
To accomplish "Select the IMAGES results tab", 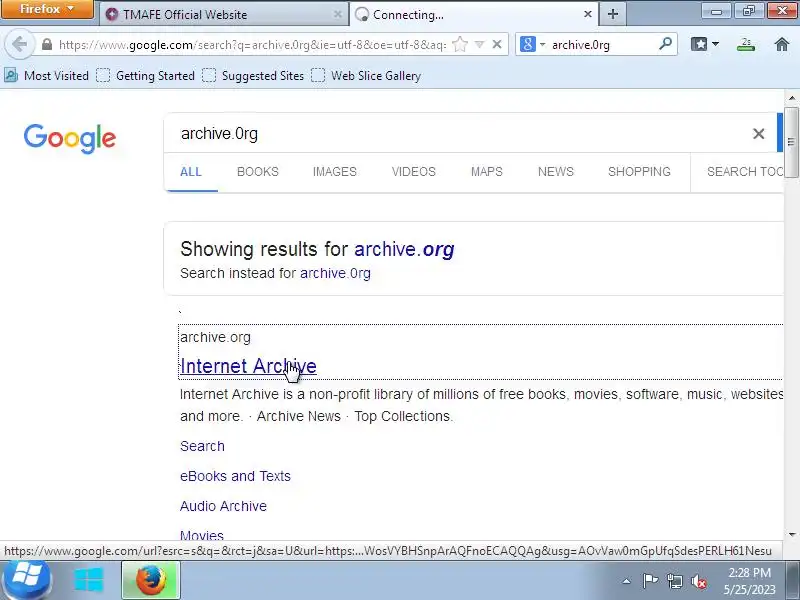I will [335, 172].
